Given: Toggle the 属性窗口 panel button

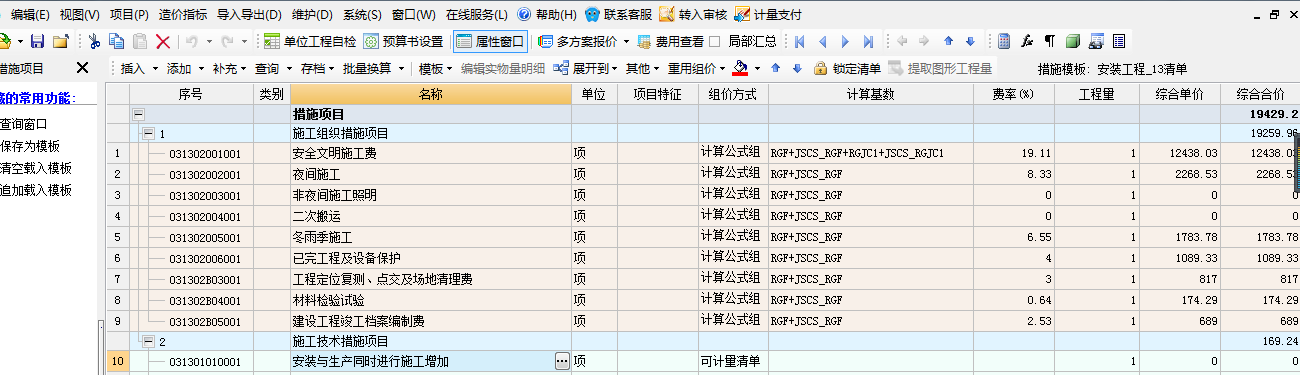Looking at the screenshot, I should (x=490, y=41).
